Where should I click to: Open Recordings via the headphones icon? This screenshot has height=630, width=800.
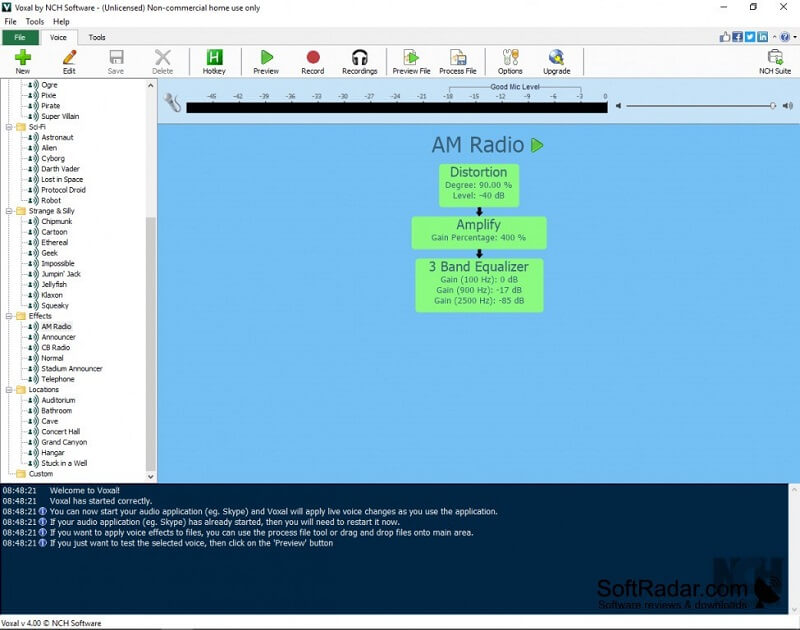click(x=359, y=58)
